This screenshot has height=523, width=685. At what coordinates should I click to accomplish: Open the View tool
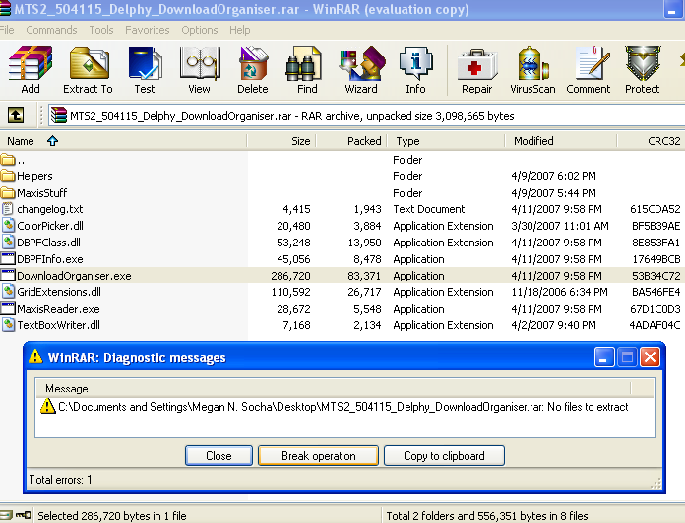(199, 70)
